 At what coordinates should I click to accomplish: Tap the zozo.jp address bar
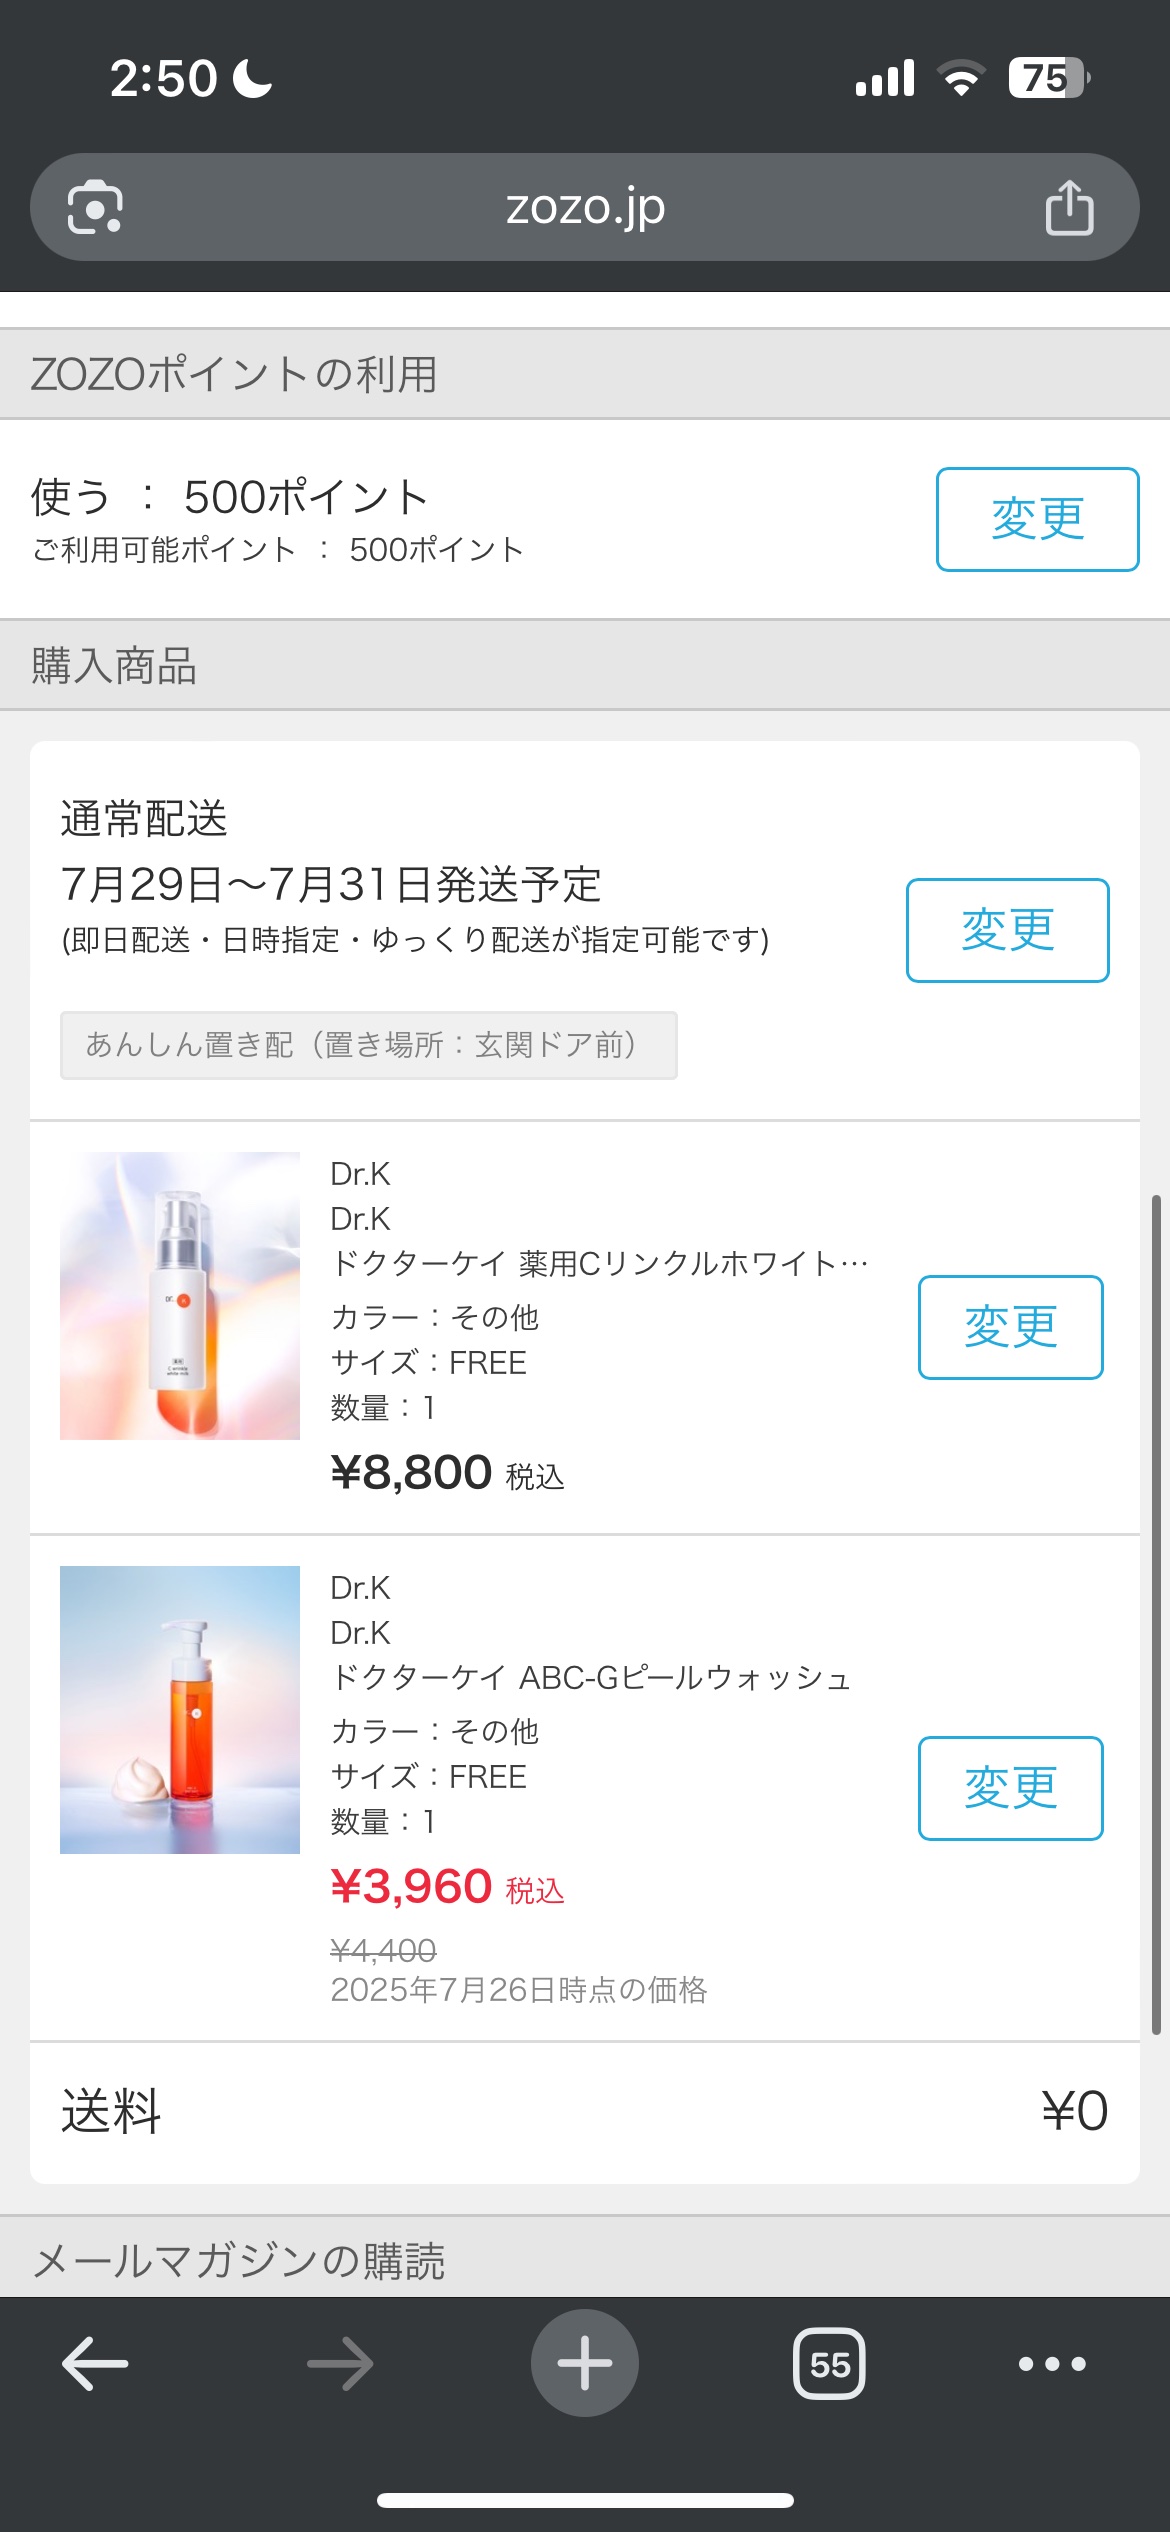(x=585, y=207)
